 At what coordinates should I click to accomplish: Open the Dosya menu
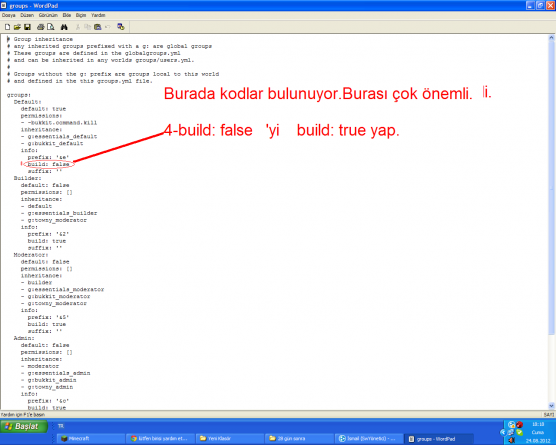click(x=9, y=15)
